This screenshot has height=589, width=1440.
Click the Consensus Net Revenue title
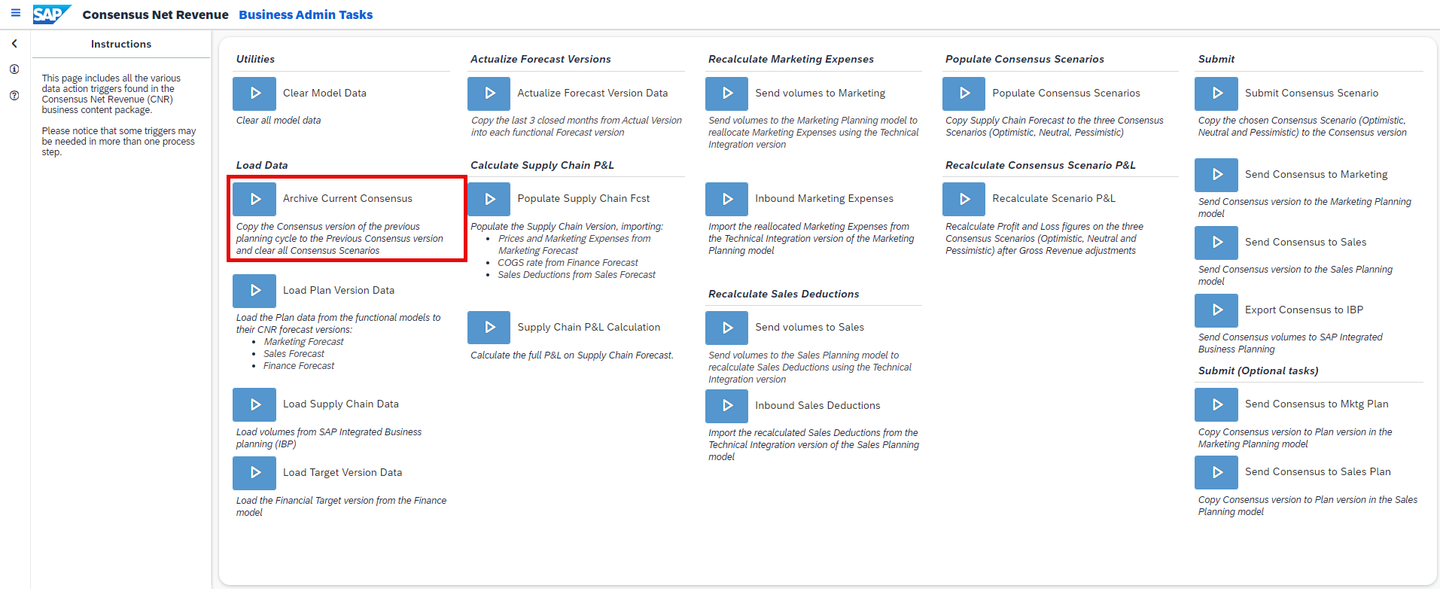(x=155, y=15)
